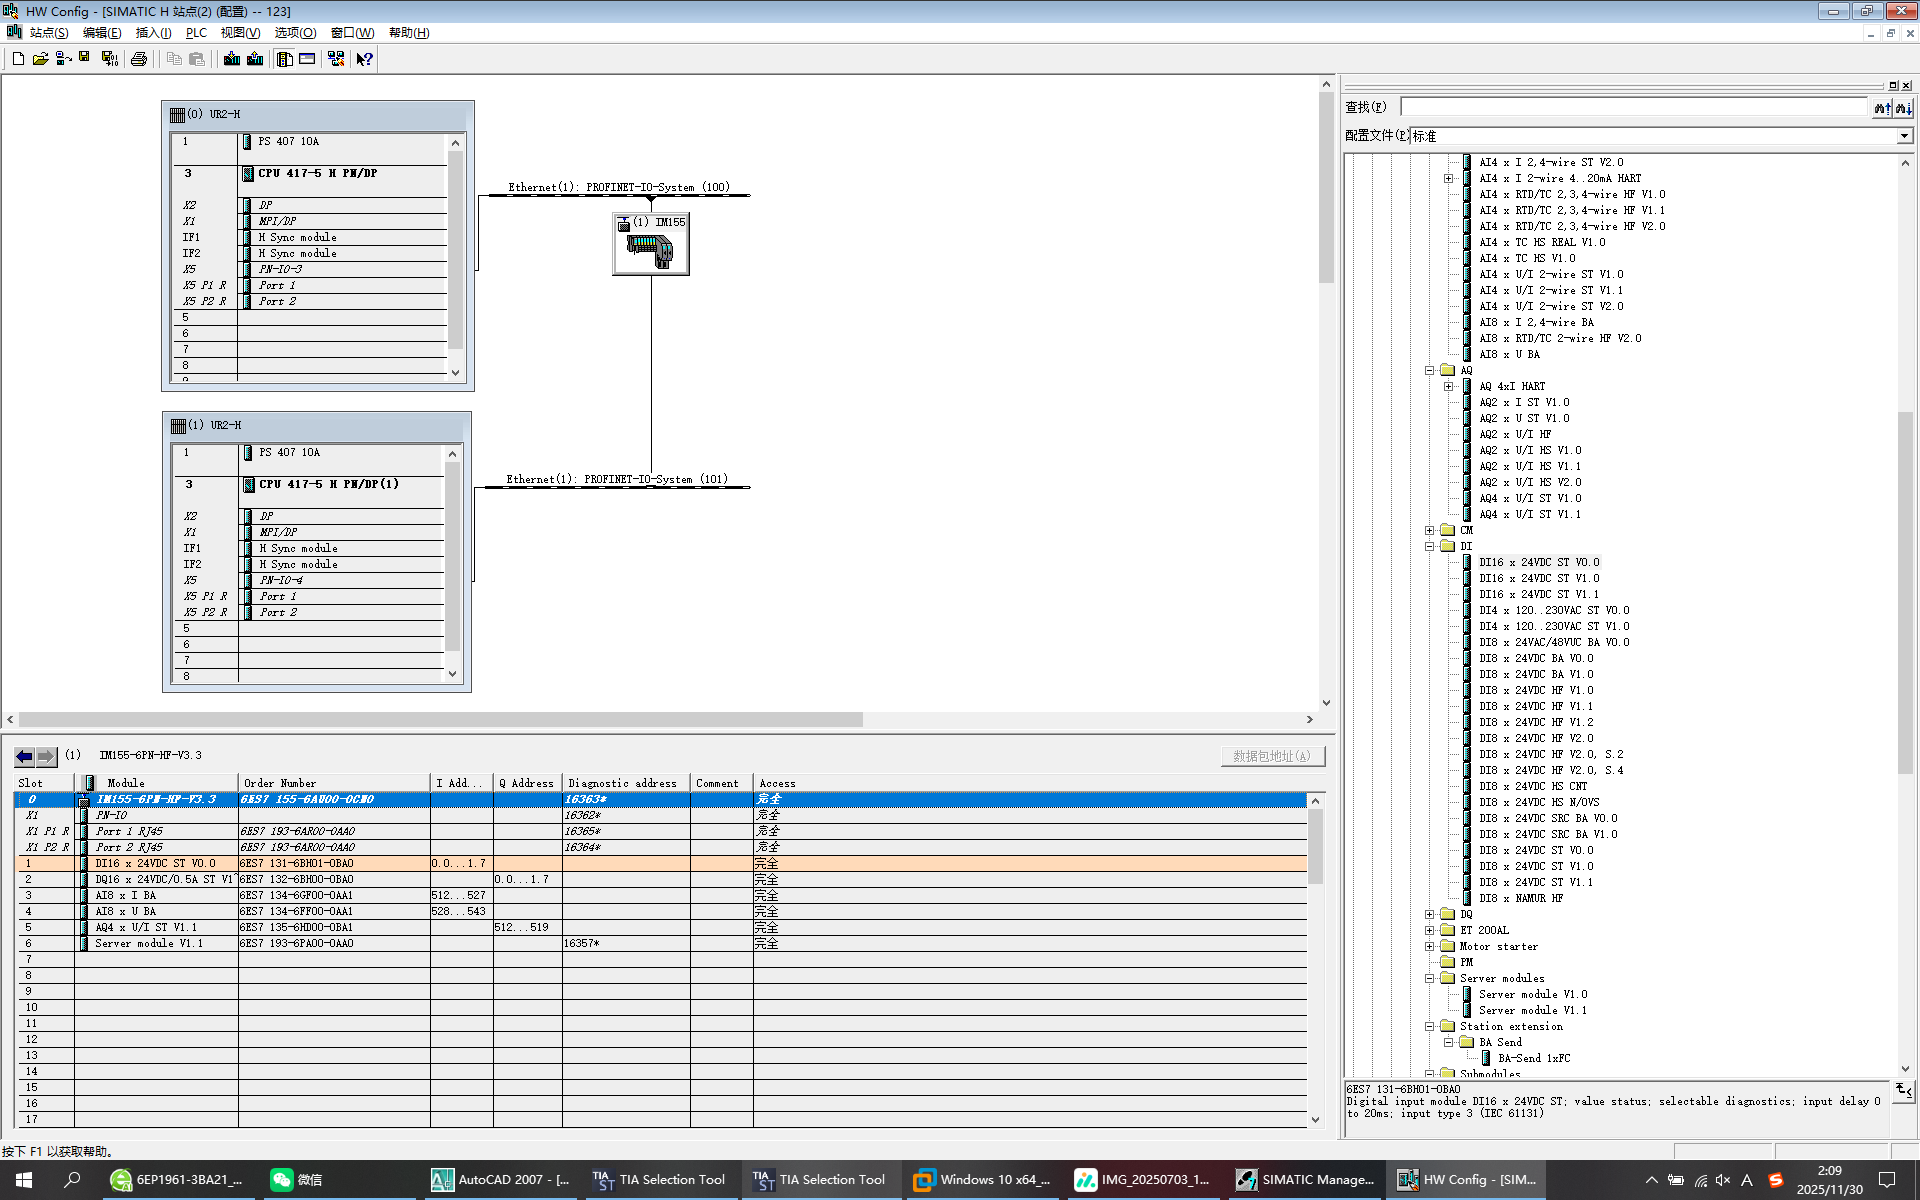The width and height of the screenshot is (1920, 1200).
Task: Expand the Motor starter folder
Action: [1430, 946]
